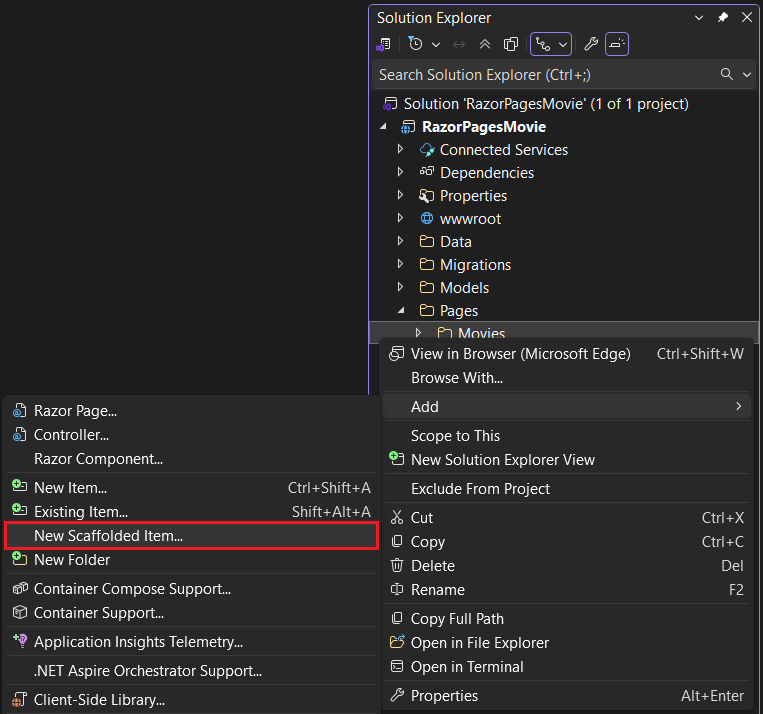The width and height of the screenshot is (763, 714).
Task: Select the Movies folder
Action: [x=481, y=332]
